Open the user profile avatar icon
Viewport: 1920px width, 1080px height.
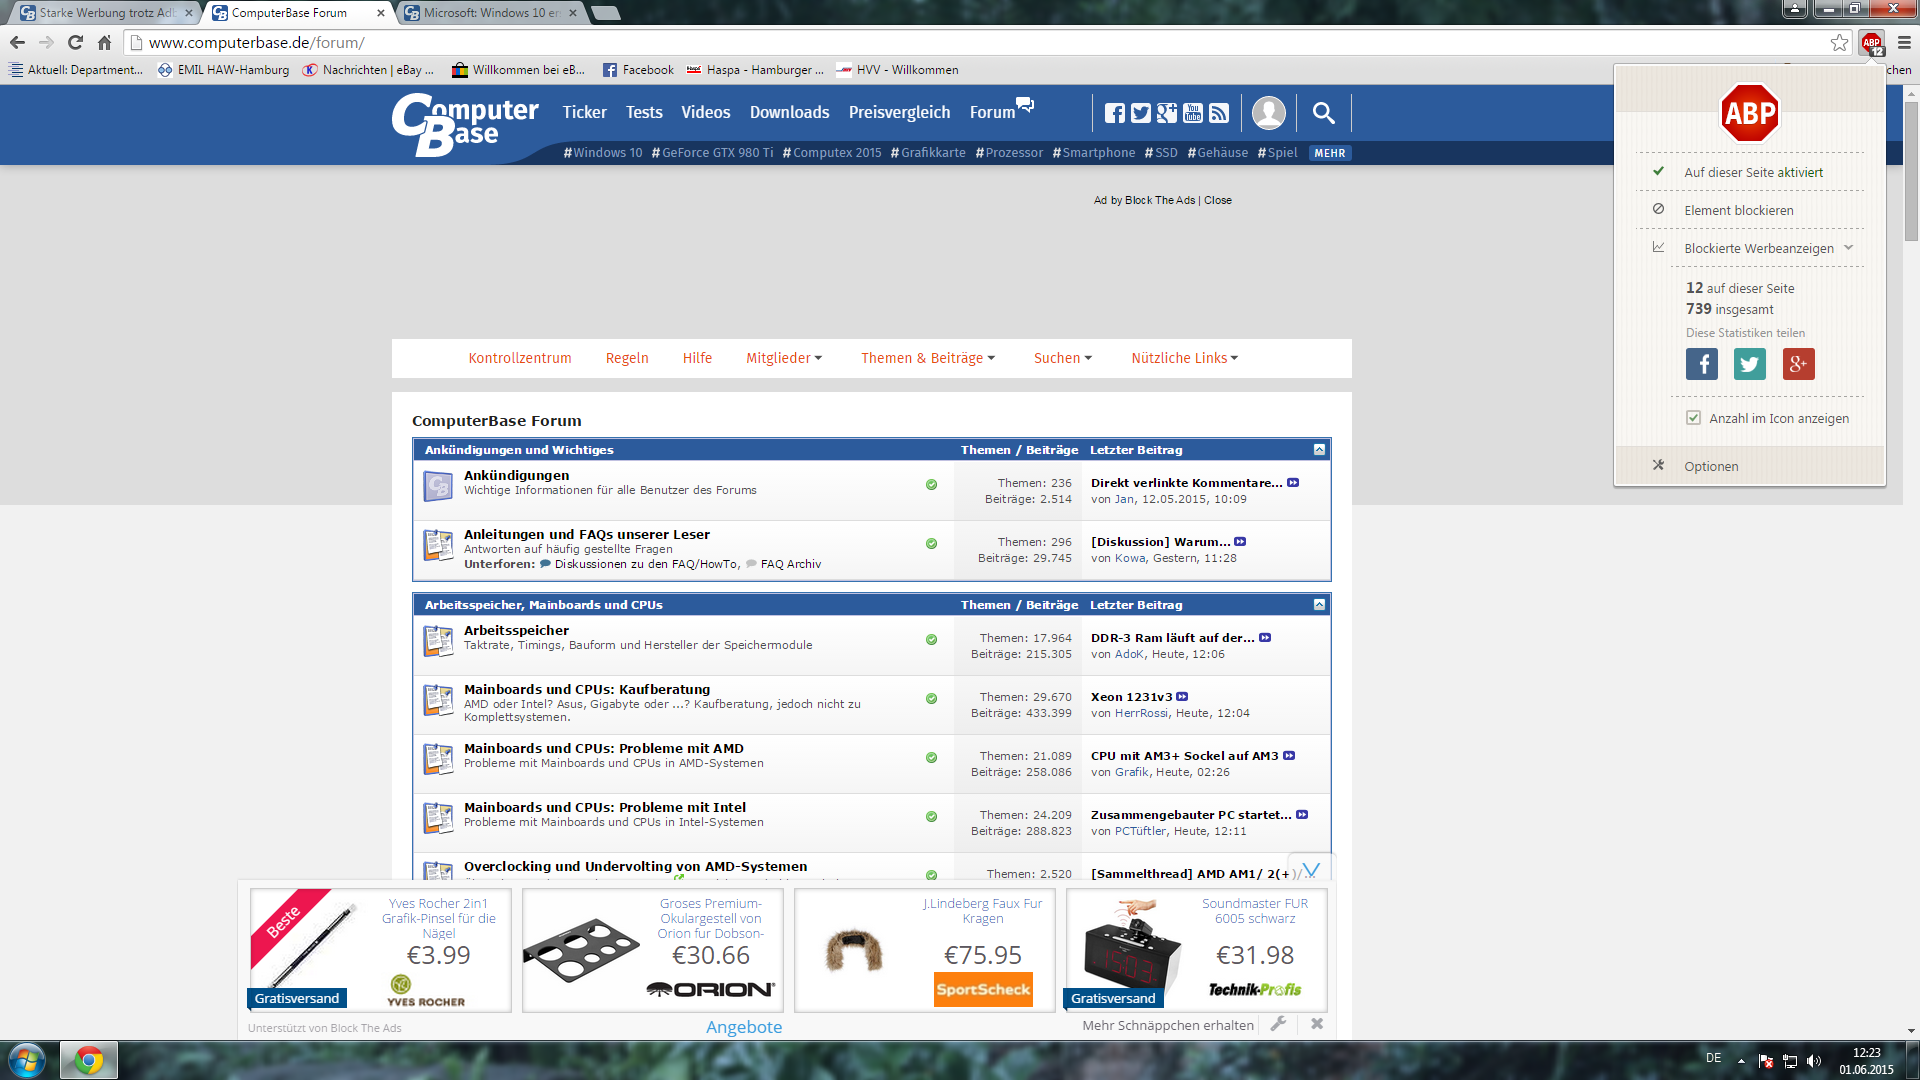(x=1268, y=113)
